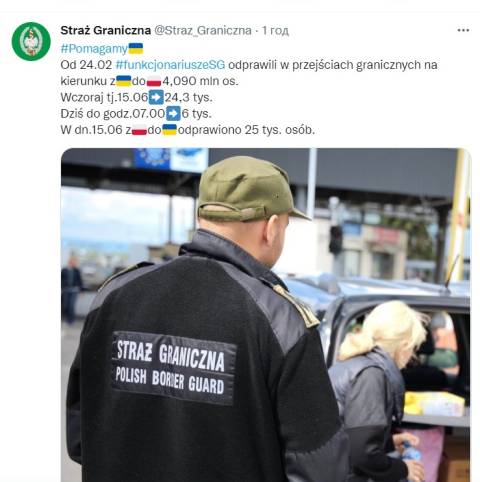This screenshot has width=480, height=482.
Task: Click the Straż Graniczna display name
Action: tap(106, 30)
